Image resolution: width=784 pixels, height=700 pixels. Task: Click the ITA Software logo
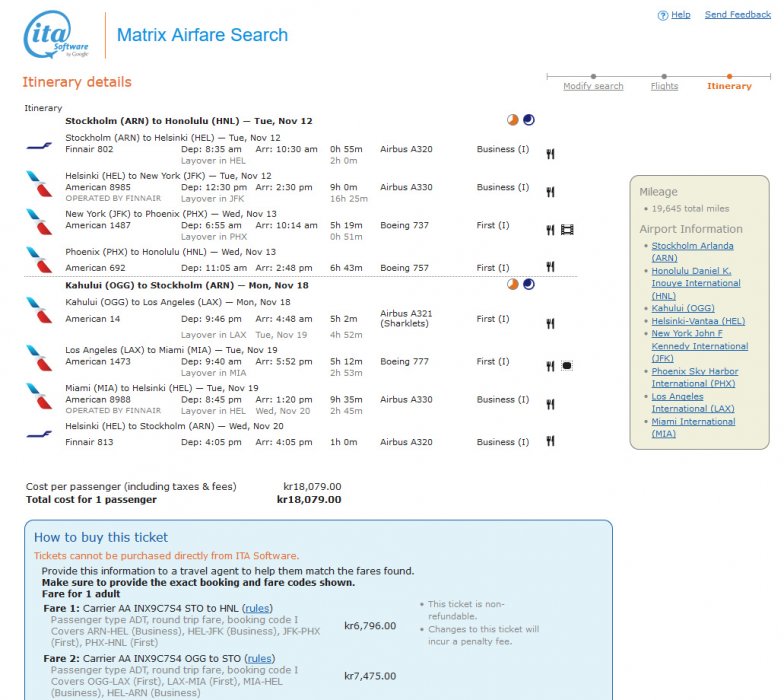[56, 35]
